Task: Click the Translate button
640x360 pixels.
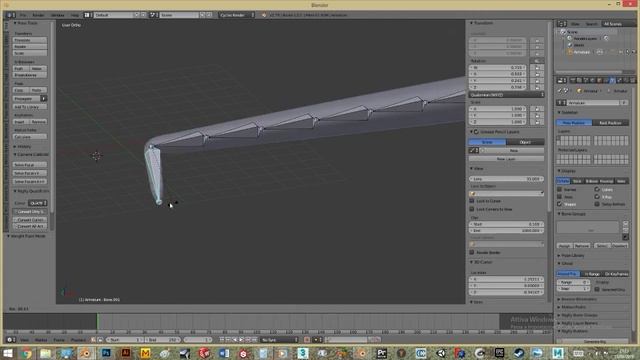Action: (30, 40)
